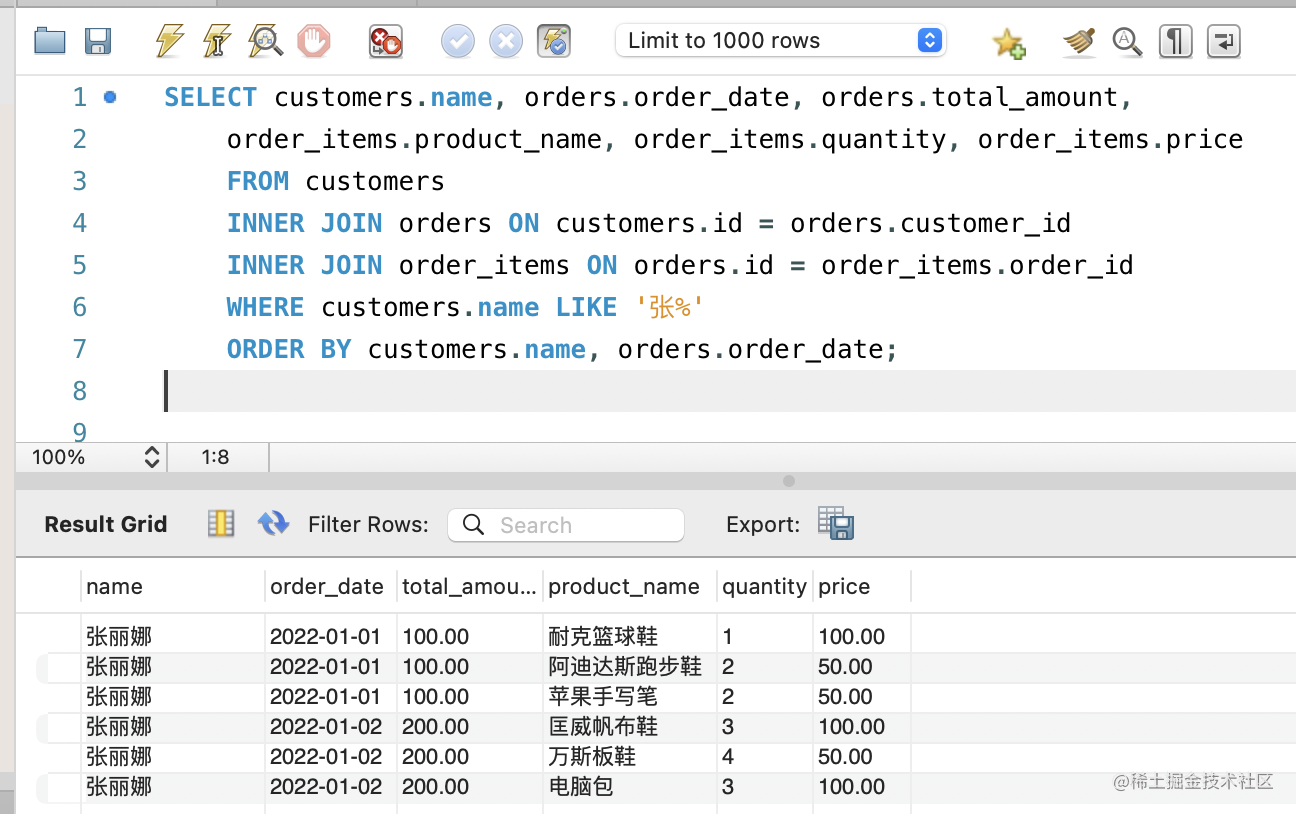This screenshot has height=814, width=1296.
Task: Export the recordset to file icon
Action: pyautogui.click(x=835, y=523)
